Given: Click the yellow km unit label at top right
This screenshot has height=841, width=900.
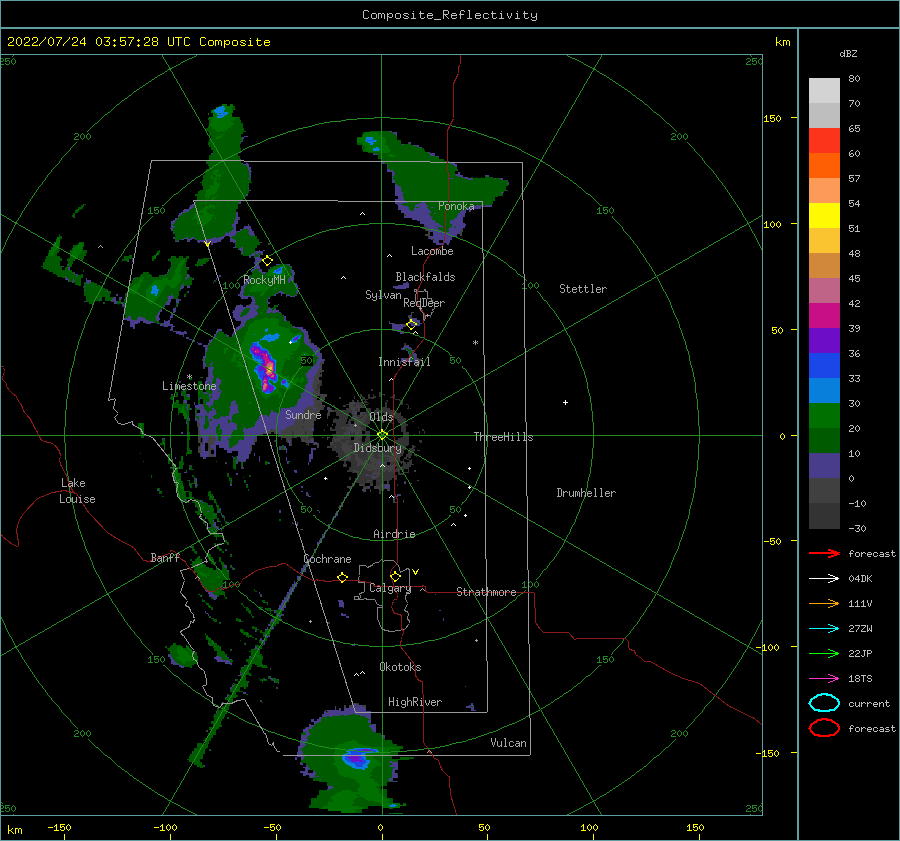Looking at the screenshot, I should tap(783, 42).
